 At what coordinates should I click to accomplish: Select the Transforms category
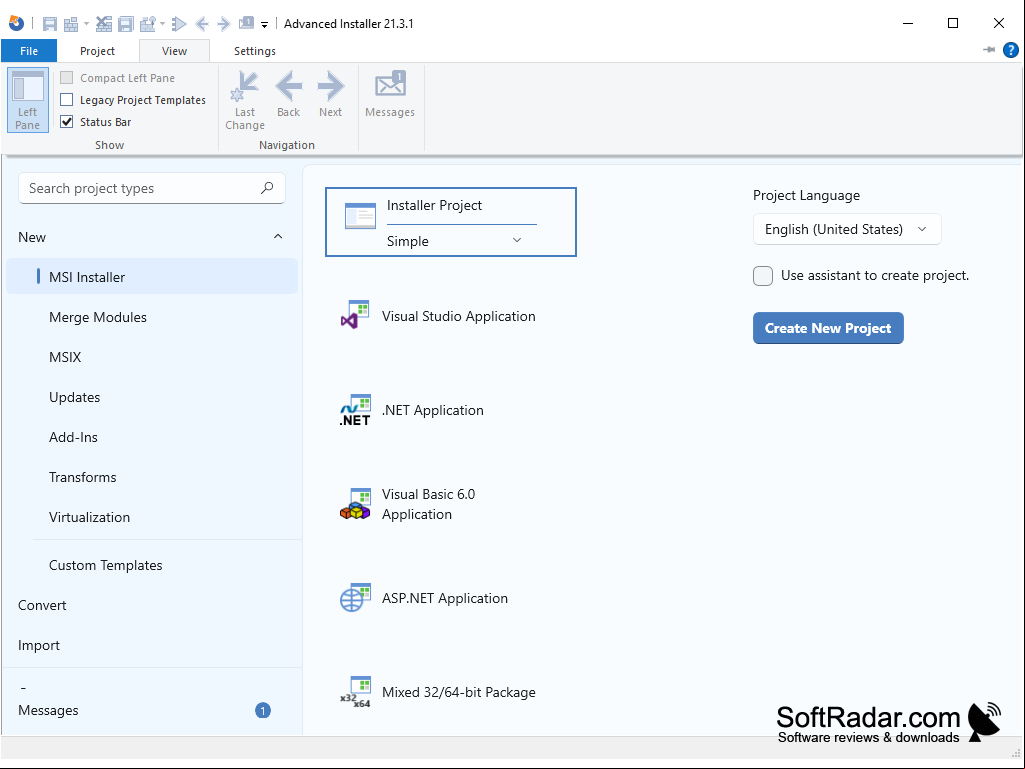click(x=82, y=477)
